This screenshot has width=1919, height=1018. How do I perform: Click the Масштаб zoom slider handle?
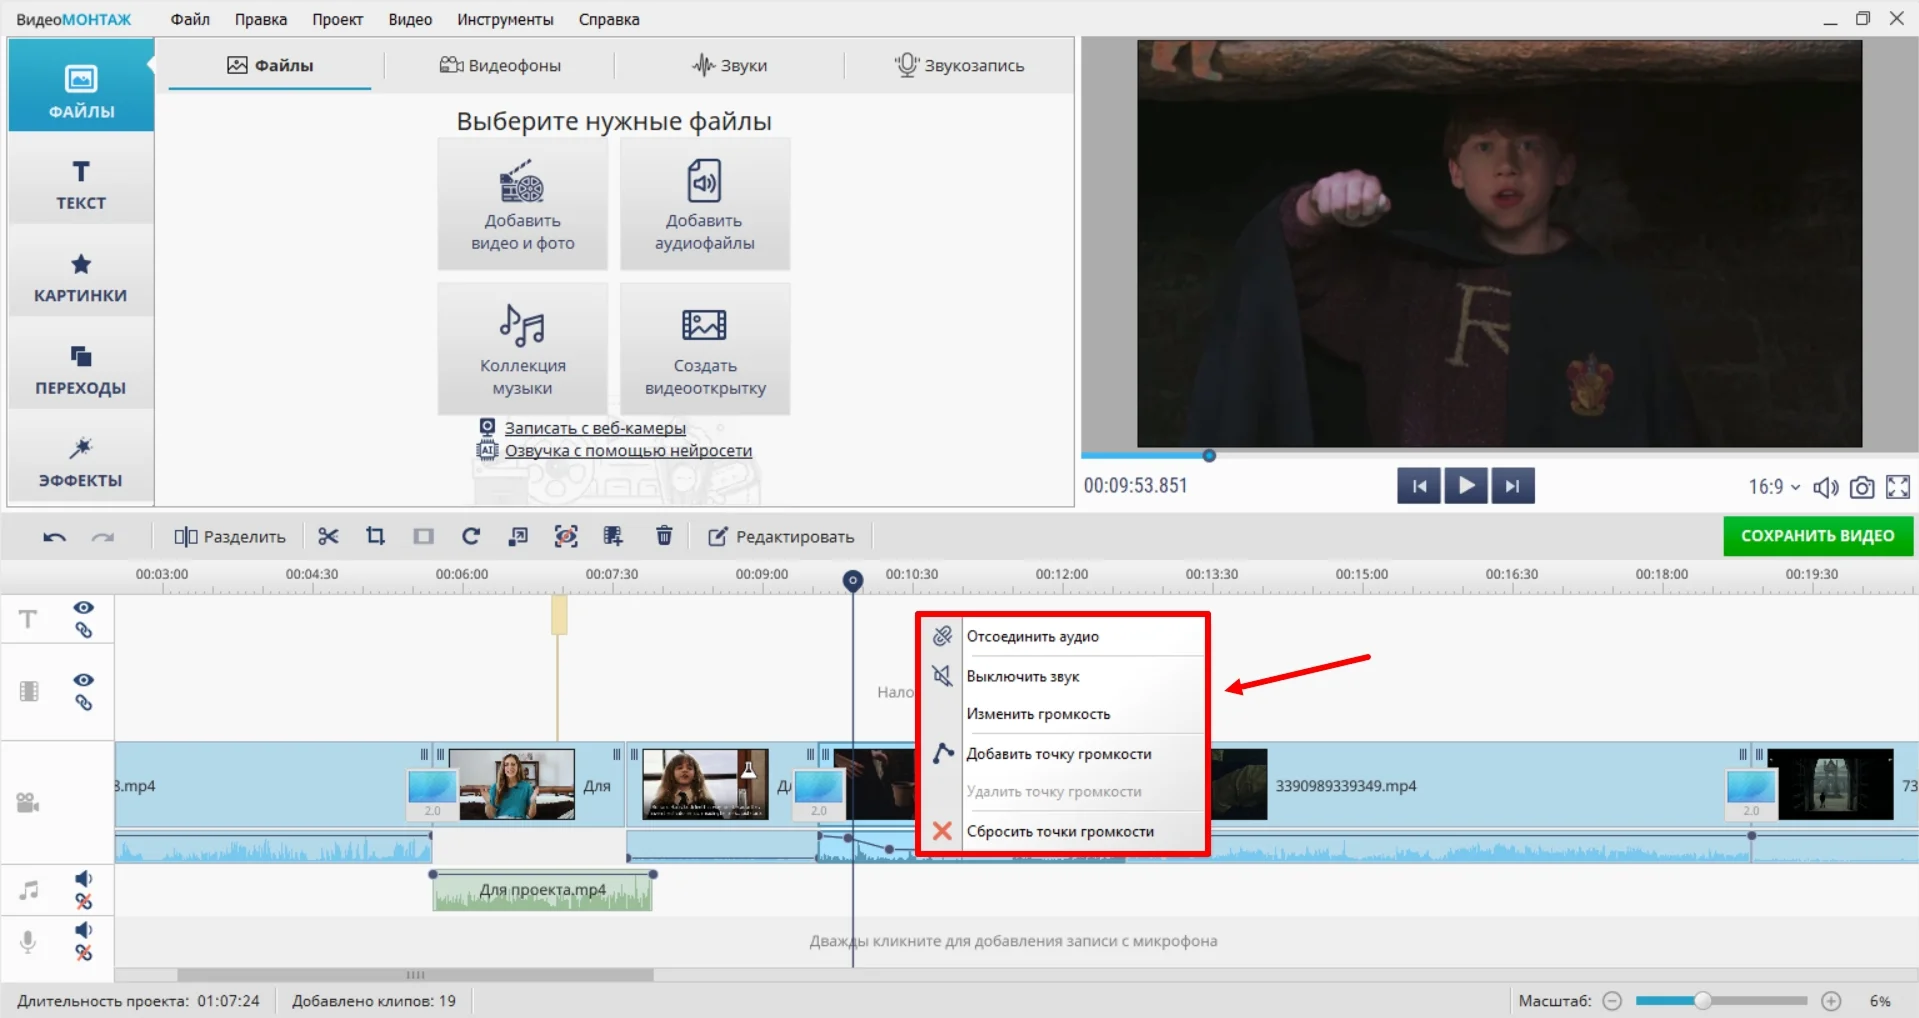(x=1702, y=1001)
